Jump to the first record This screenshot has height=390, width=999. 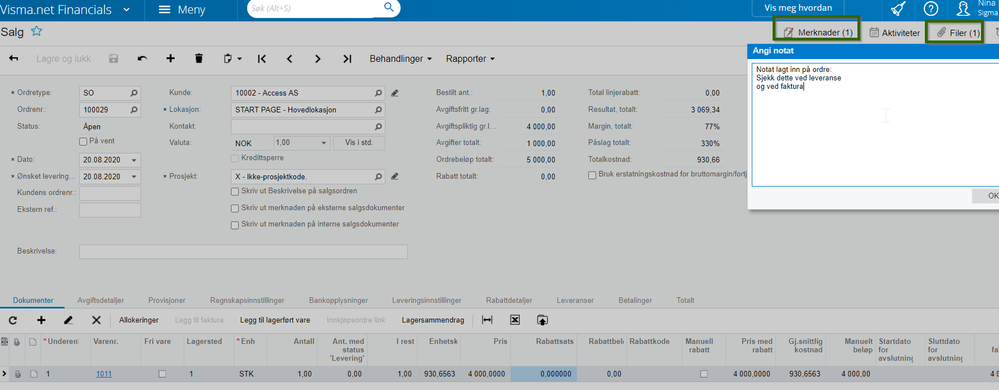[261, 59]
